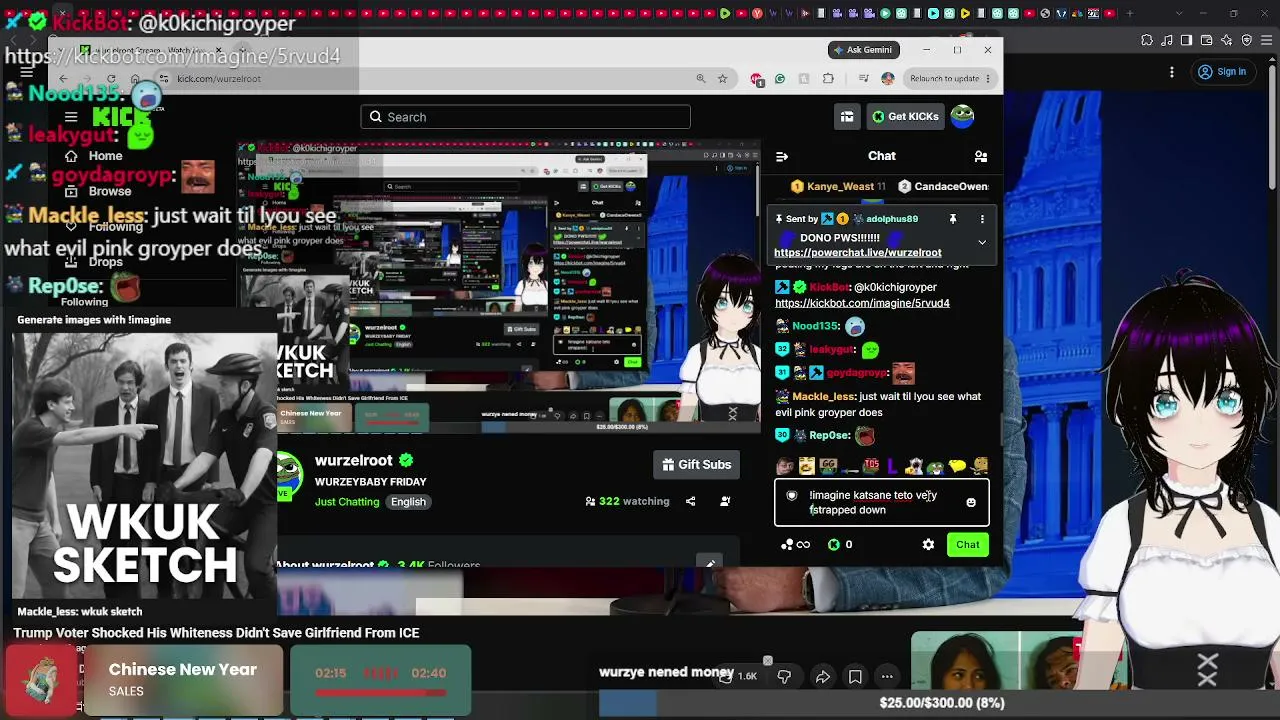Open the Just Chatting category link
The image size is (1280, 720).
347,501
